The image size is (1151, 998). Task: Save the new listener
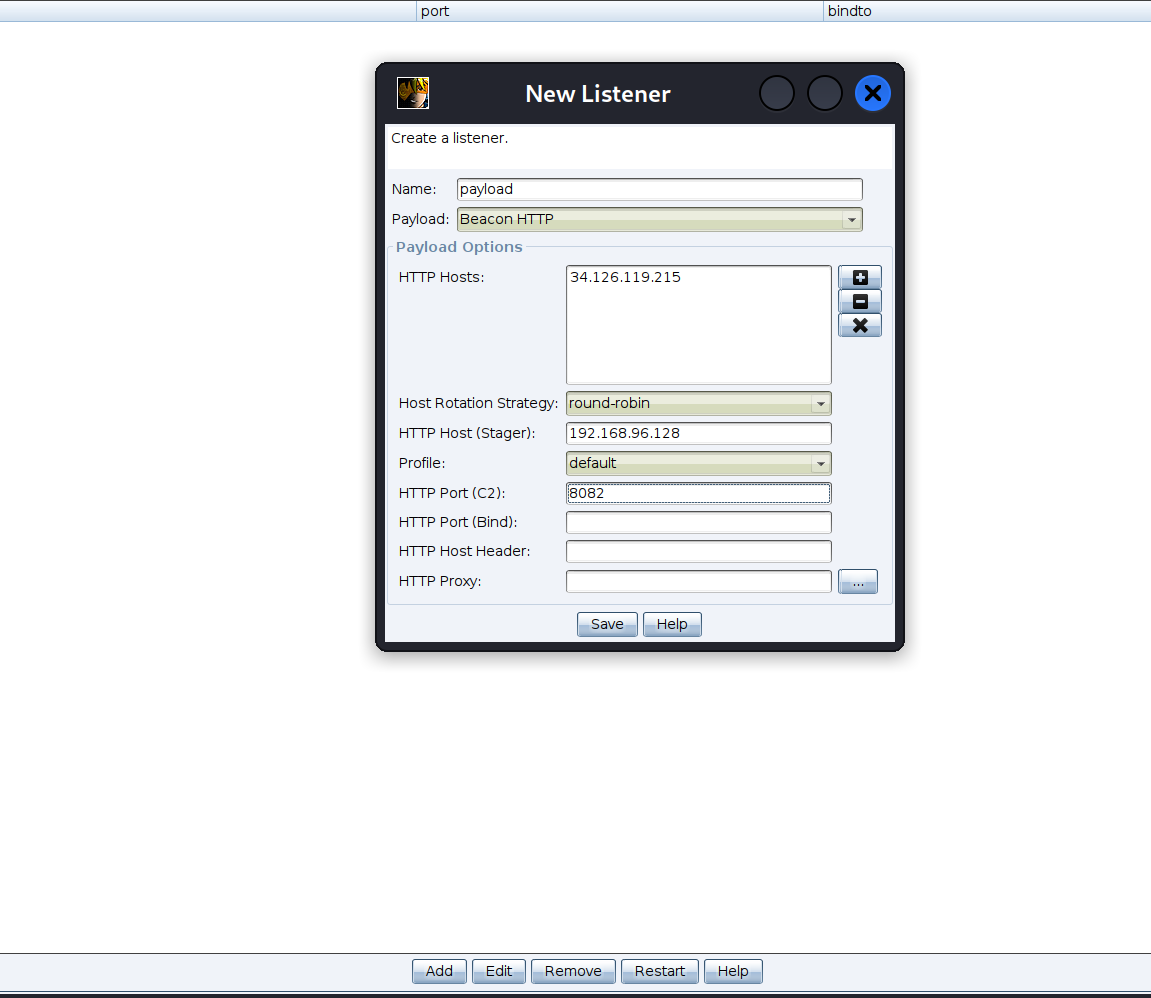point(607,624)
